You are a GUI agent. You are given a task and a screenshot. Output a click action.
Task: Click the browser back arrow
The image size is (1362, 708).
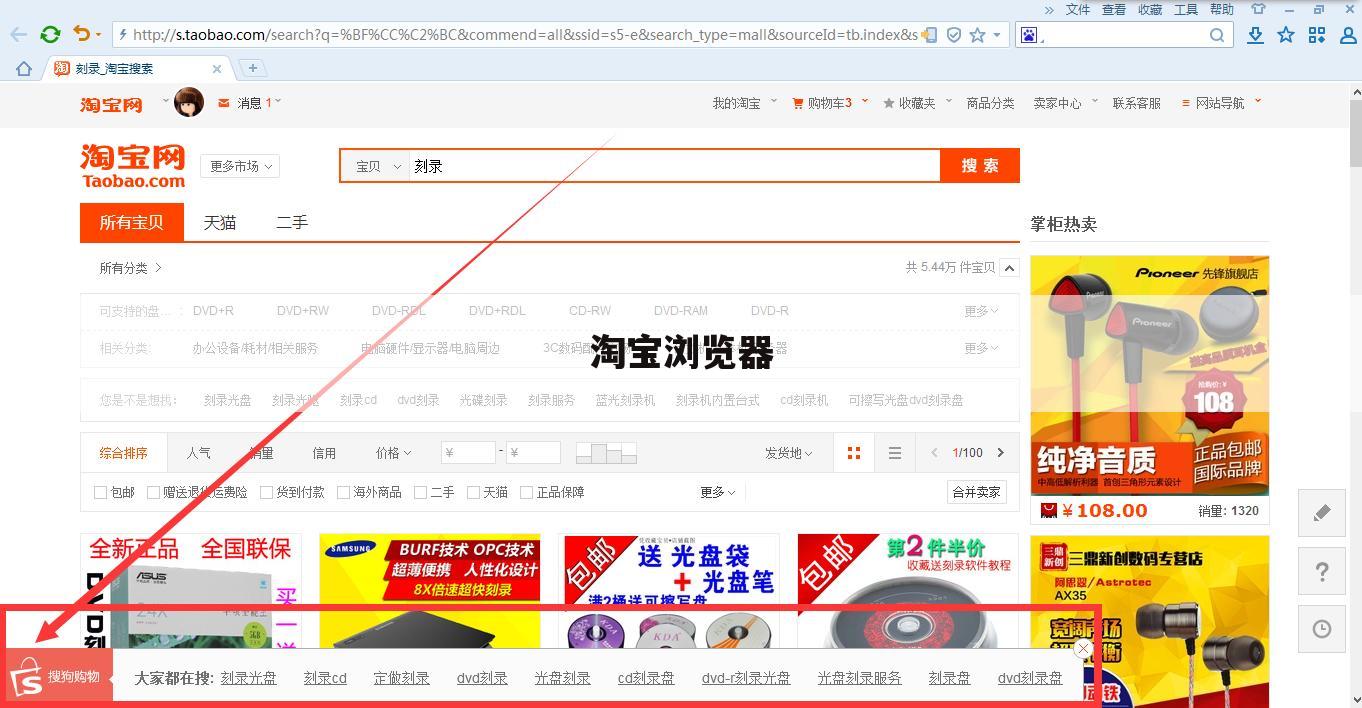click(18, 34)
